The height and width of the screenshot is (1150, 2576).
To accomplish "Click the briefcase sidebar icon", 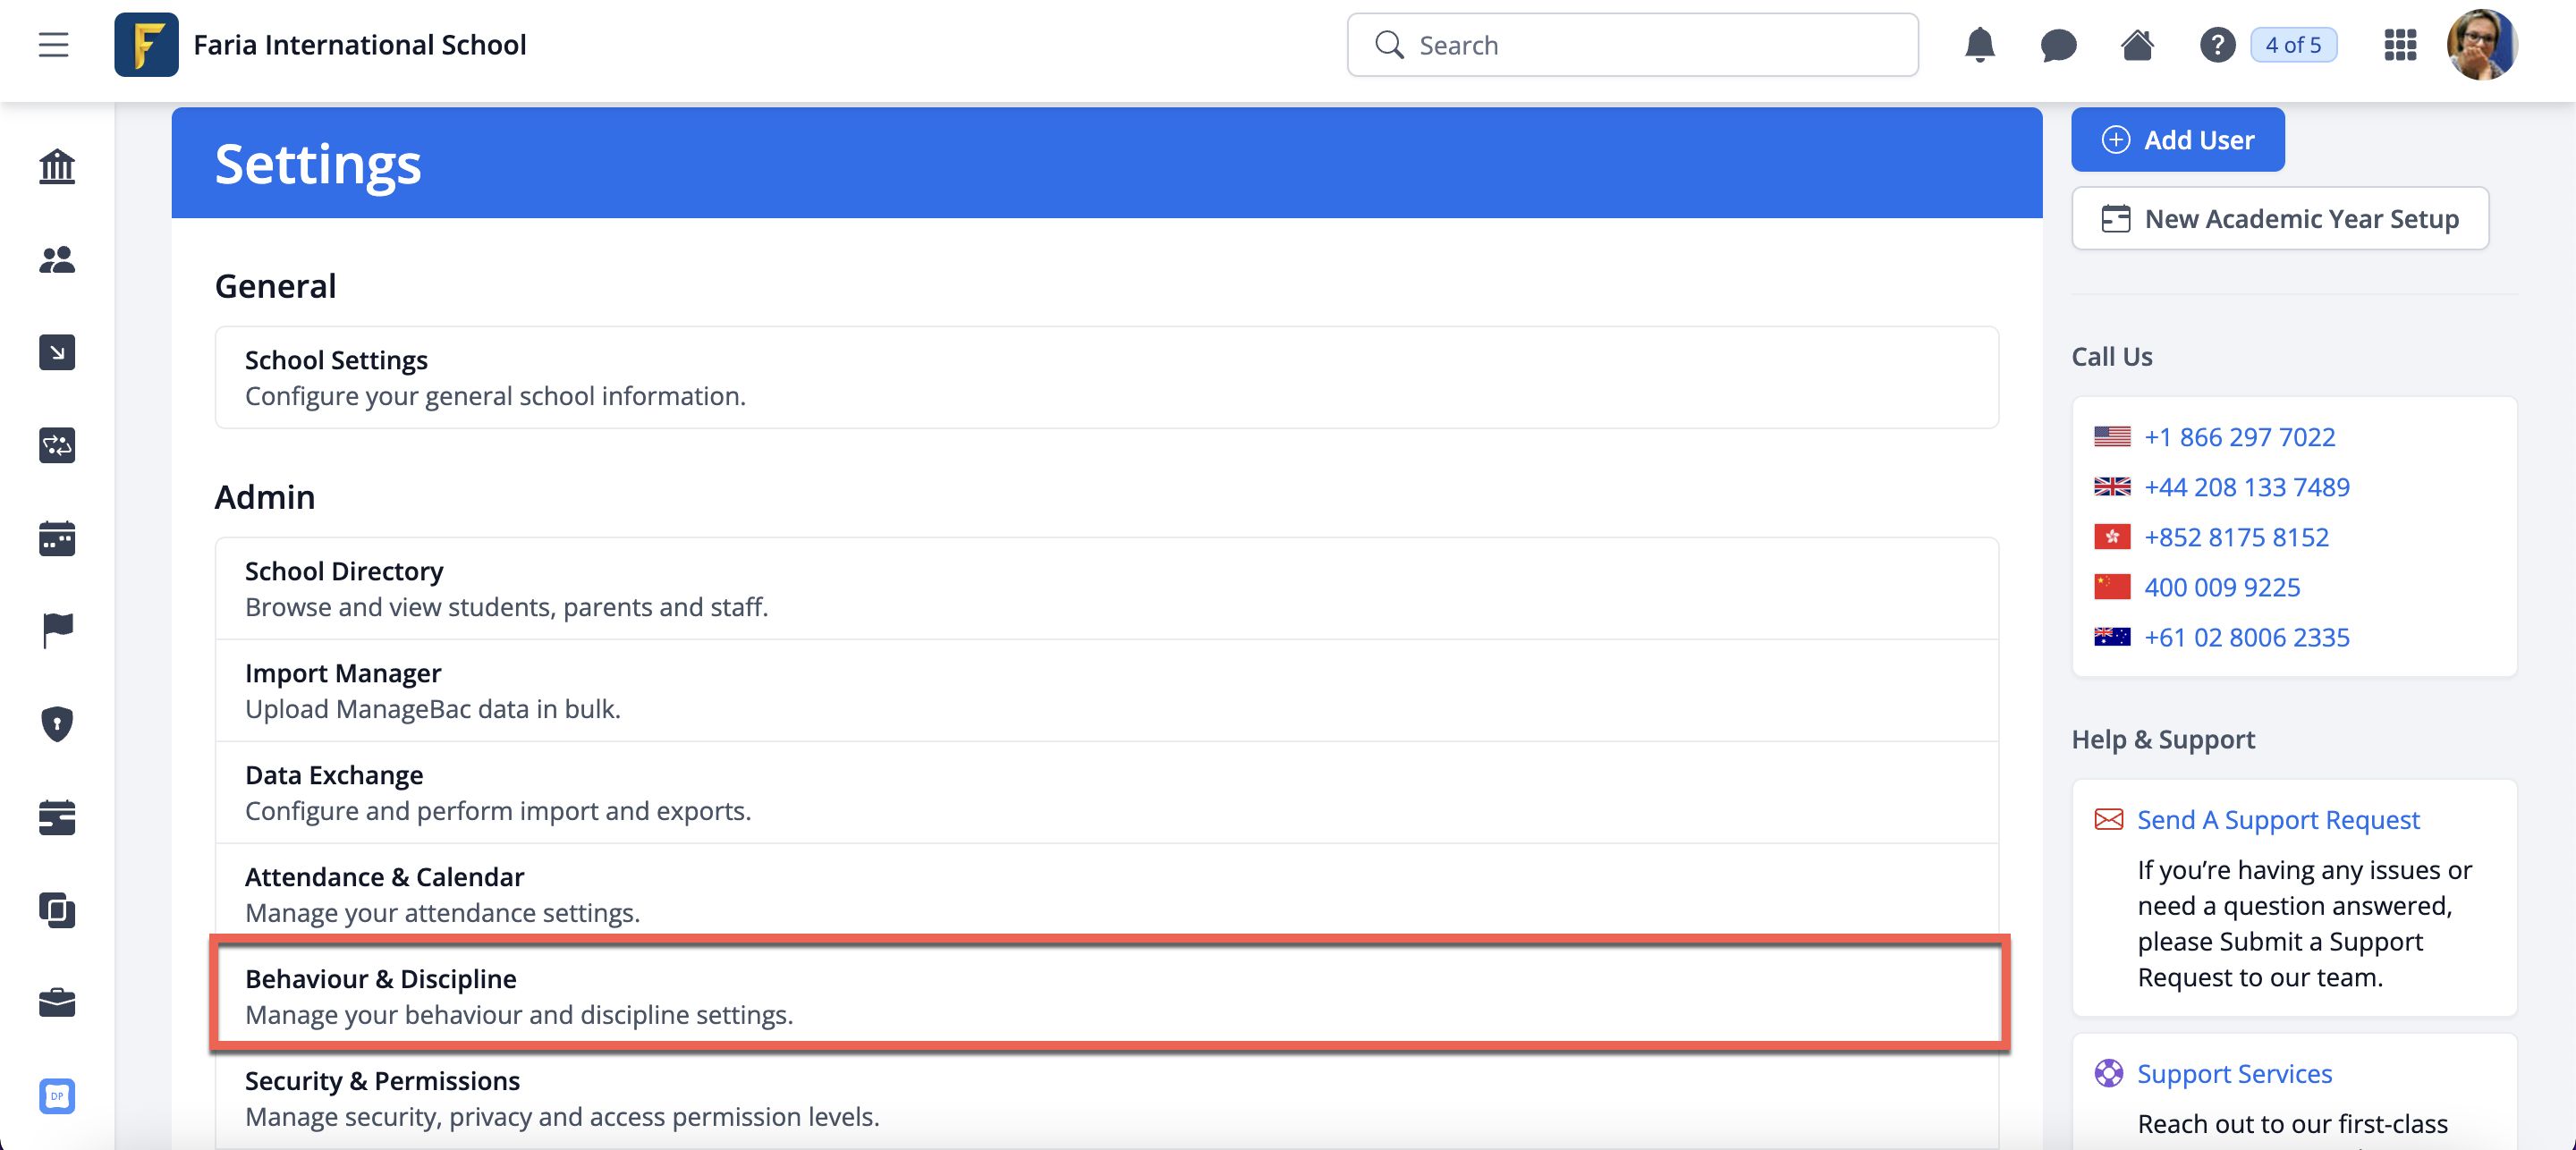I will tap(57, 1002).
